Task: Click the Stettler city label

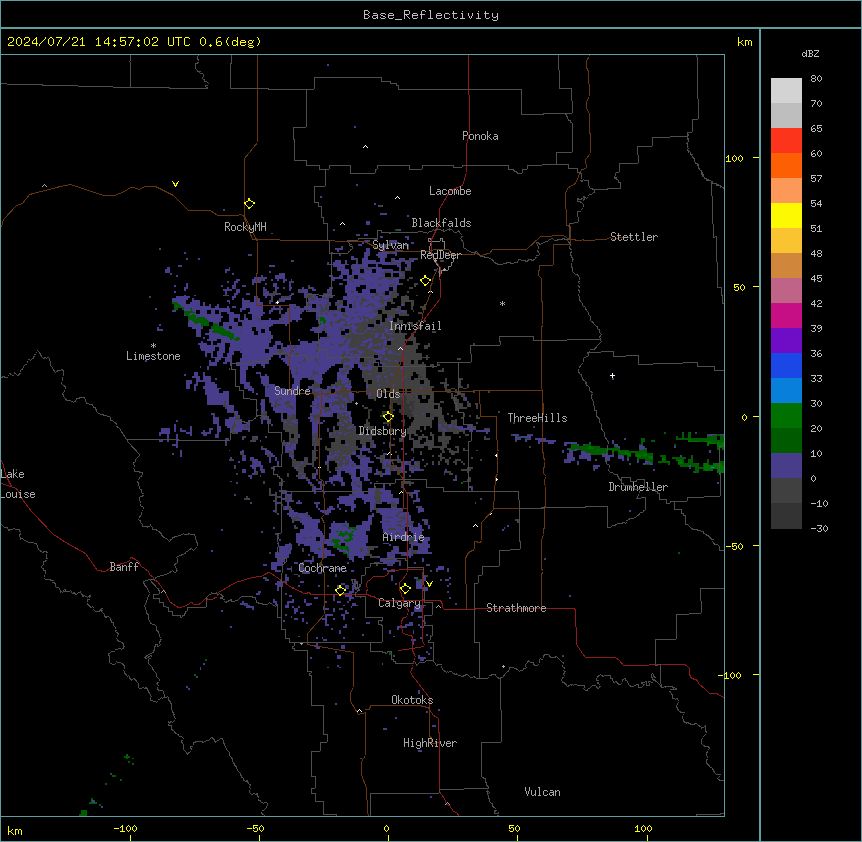Action: click(634, 237)
